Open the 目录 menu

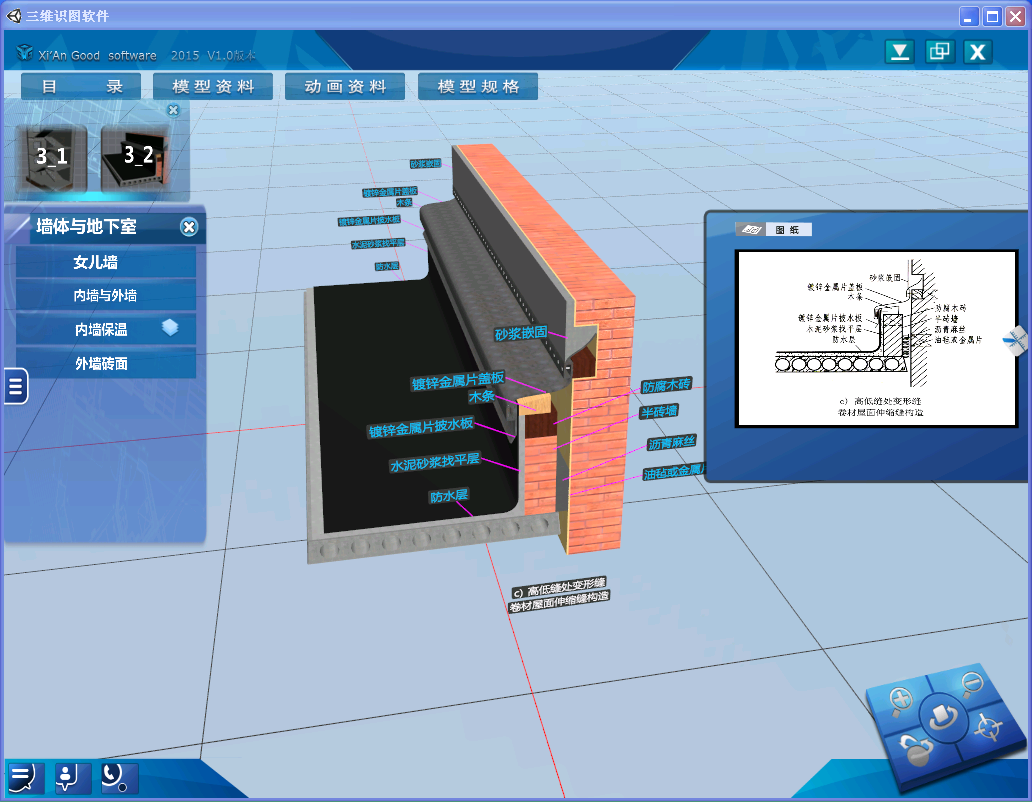(x=83, y=87)
